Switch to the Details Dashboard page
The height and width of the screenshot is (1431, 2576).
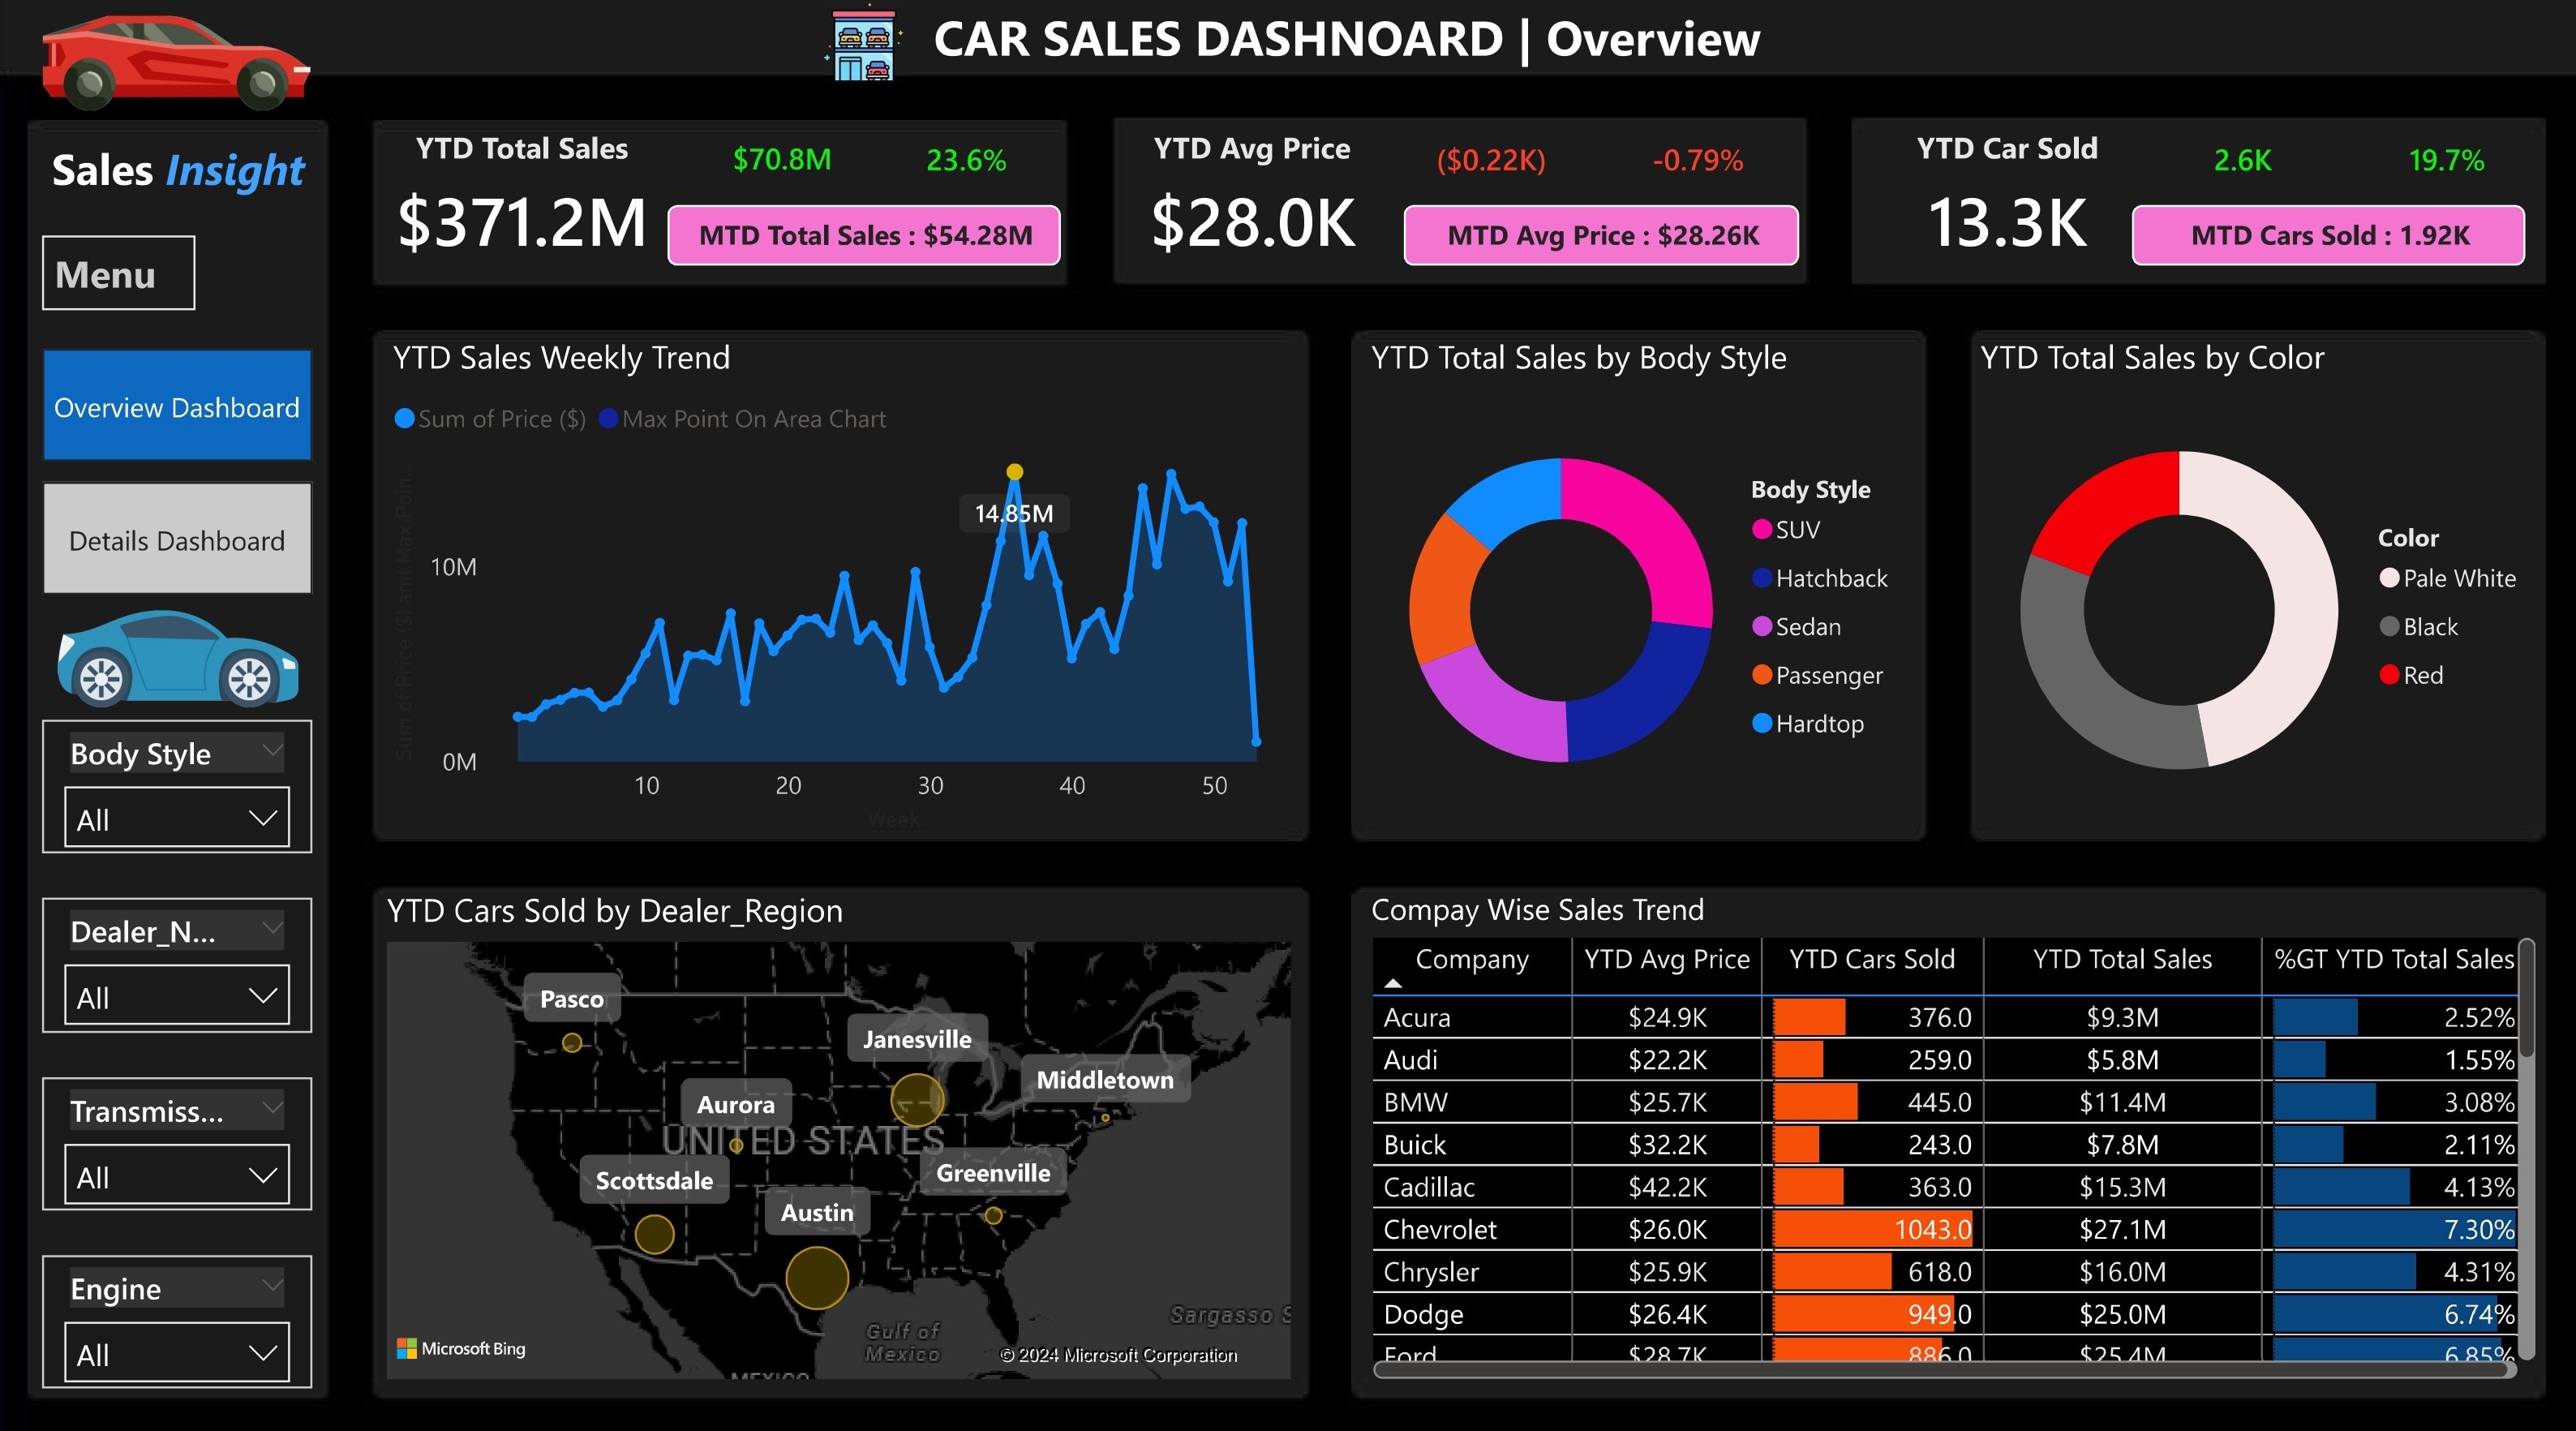(177, 540)
